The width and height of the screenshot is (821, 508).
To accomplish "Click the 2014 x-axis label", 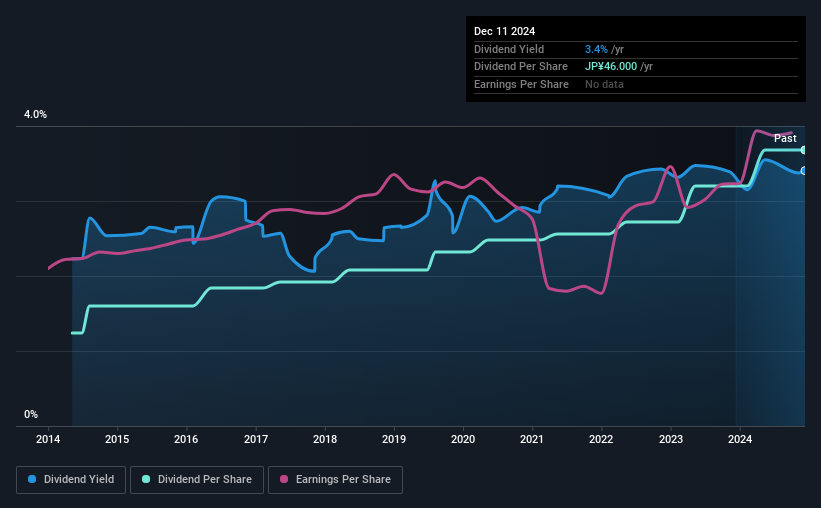I will [x=48, y=439].
